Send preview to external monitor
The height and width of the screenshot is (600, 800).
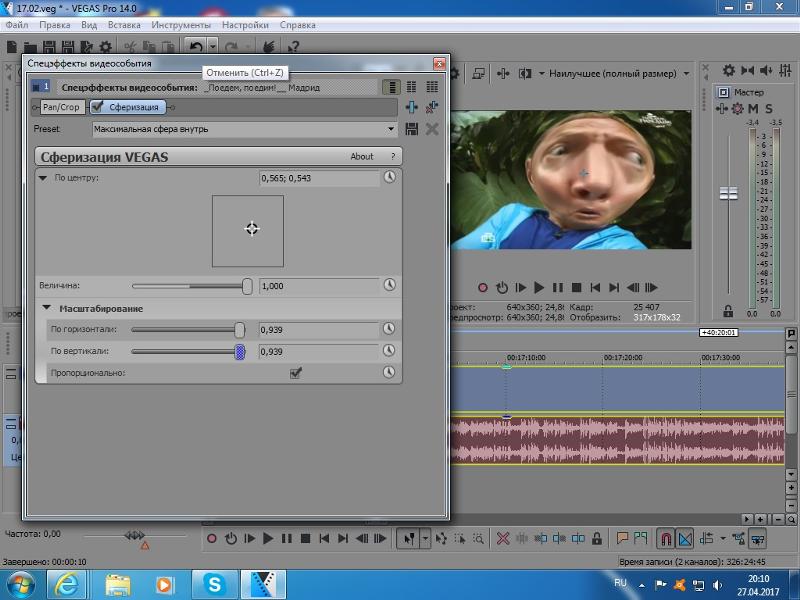pyautogui.click(x=478, y=74)
